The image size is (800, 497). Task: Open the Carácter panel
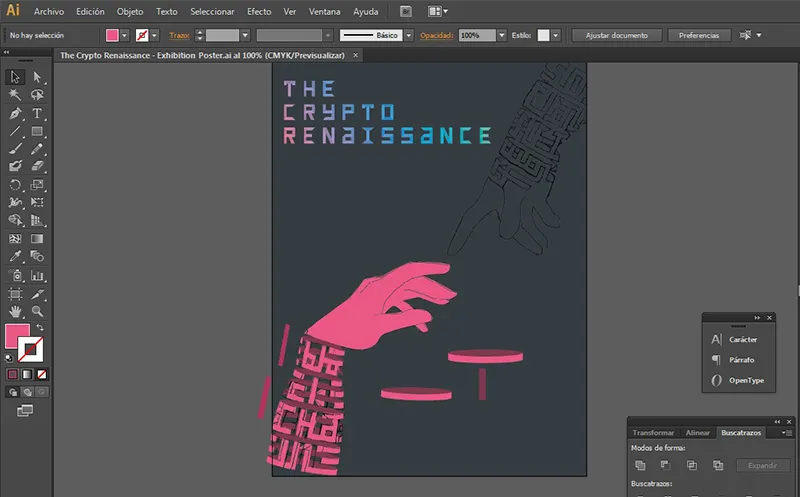coord(742,340)
